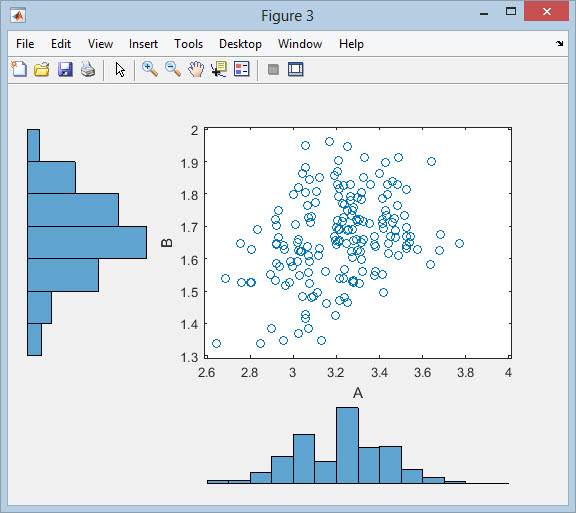Screen dimensions: 576x513
Task: Open the File menu
Action: pyautogui.click(x=25, y=44)
